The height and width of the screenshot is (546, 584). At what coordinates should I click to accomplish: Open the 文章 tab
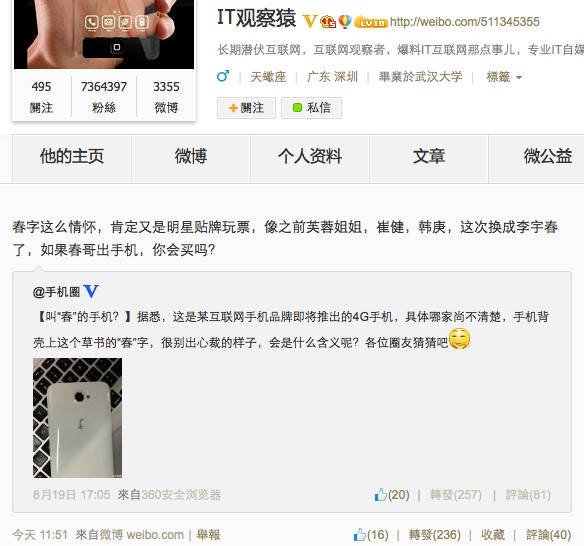coord(429,156)
